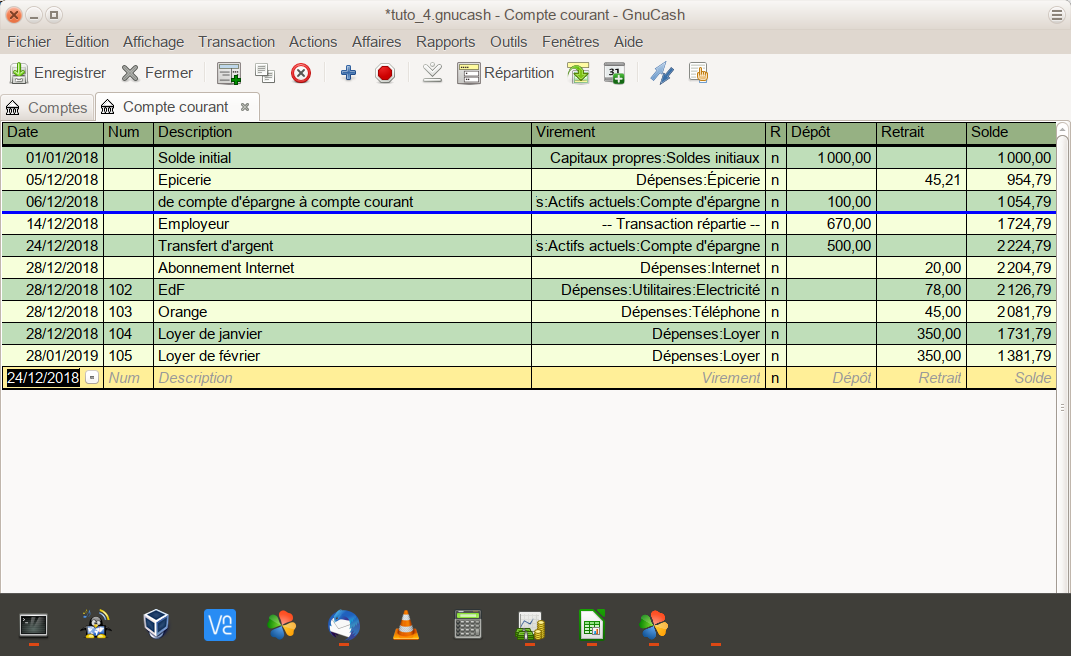Screen dimensions: 1071x656
Task: Duplicate the transaction with copy icon
Action: (x=265, y=73)
